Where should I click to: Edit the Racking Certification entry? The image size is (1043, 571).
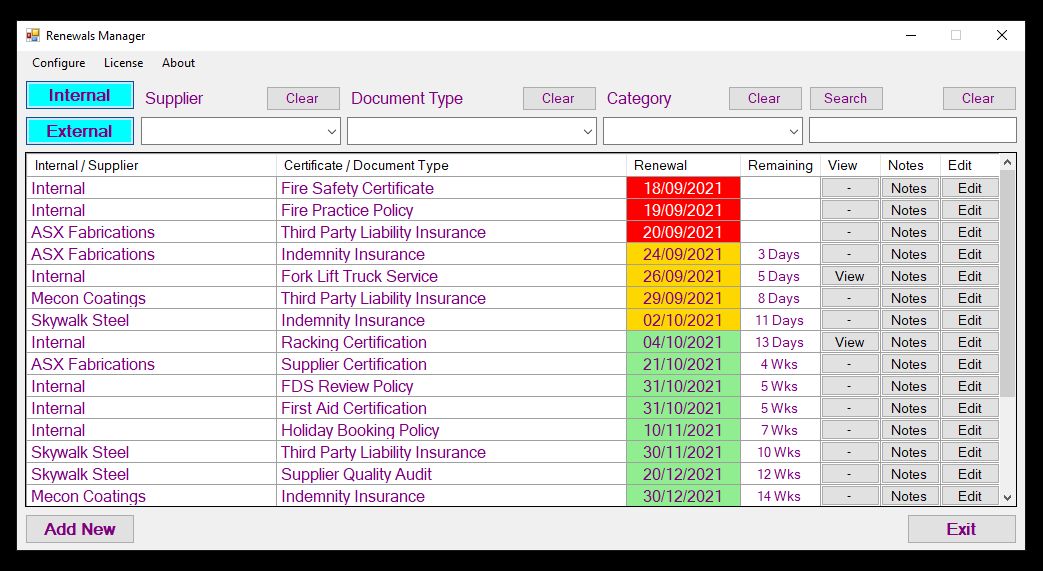[x=969, y=342]
